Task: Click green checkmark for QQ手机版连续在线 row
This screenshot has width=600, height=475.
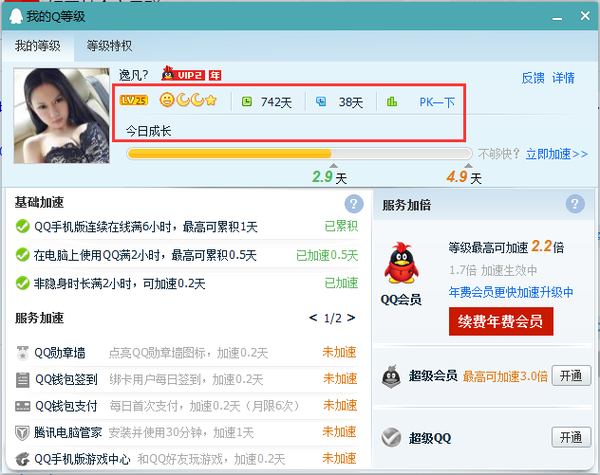Action: (x=23, y=226)
